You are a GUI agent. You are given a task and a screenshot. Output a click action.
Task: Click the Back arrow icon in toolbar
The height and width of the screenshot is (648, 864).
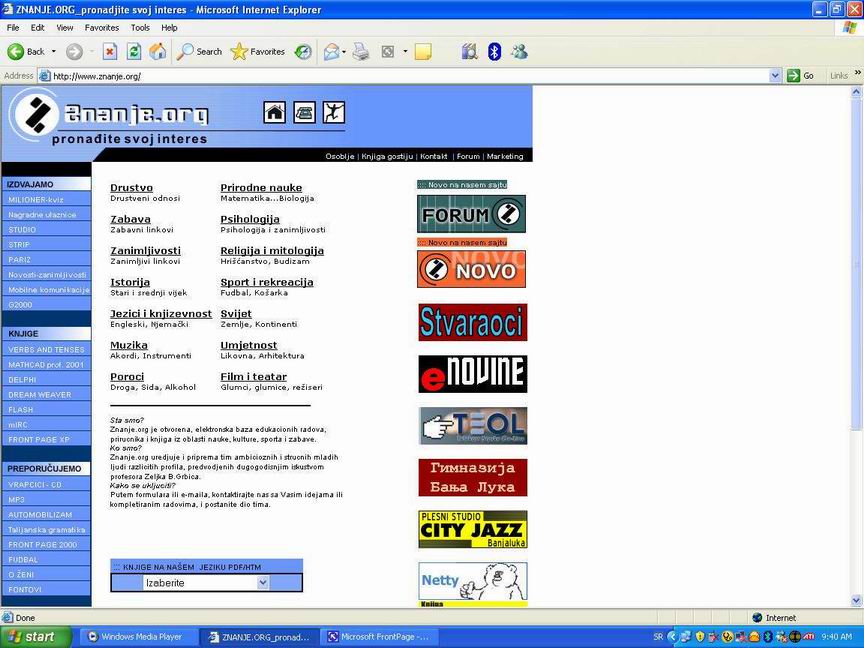point(15,52)
